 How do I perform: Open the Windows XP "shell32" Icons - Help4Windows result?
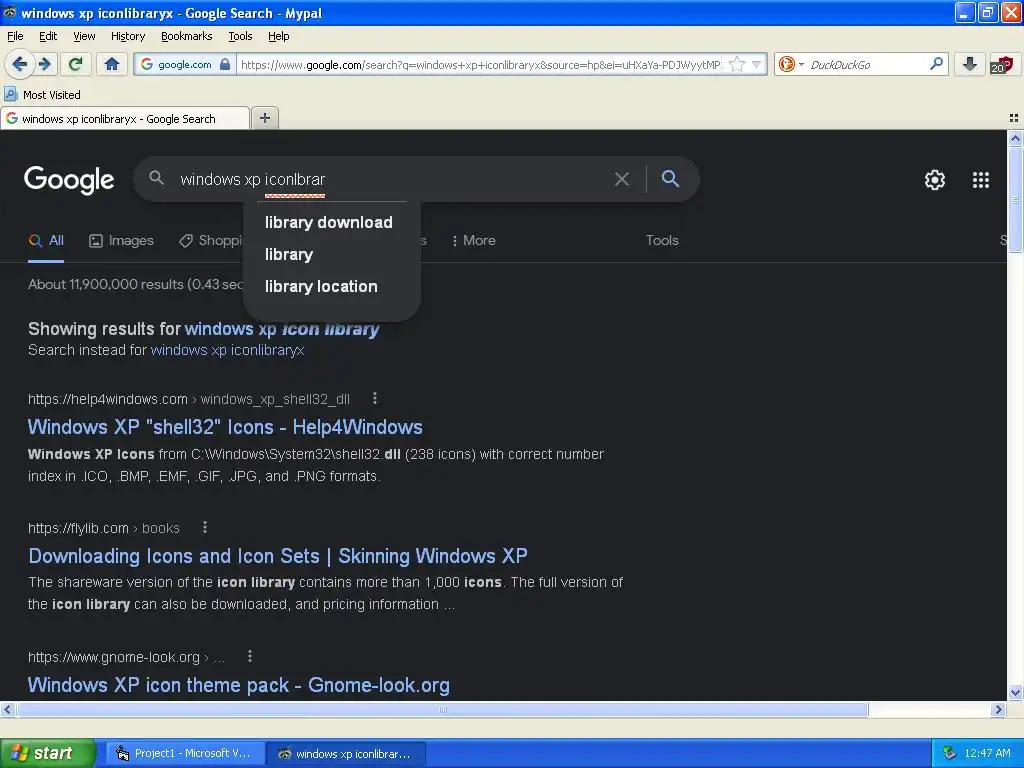point(225,427)
